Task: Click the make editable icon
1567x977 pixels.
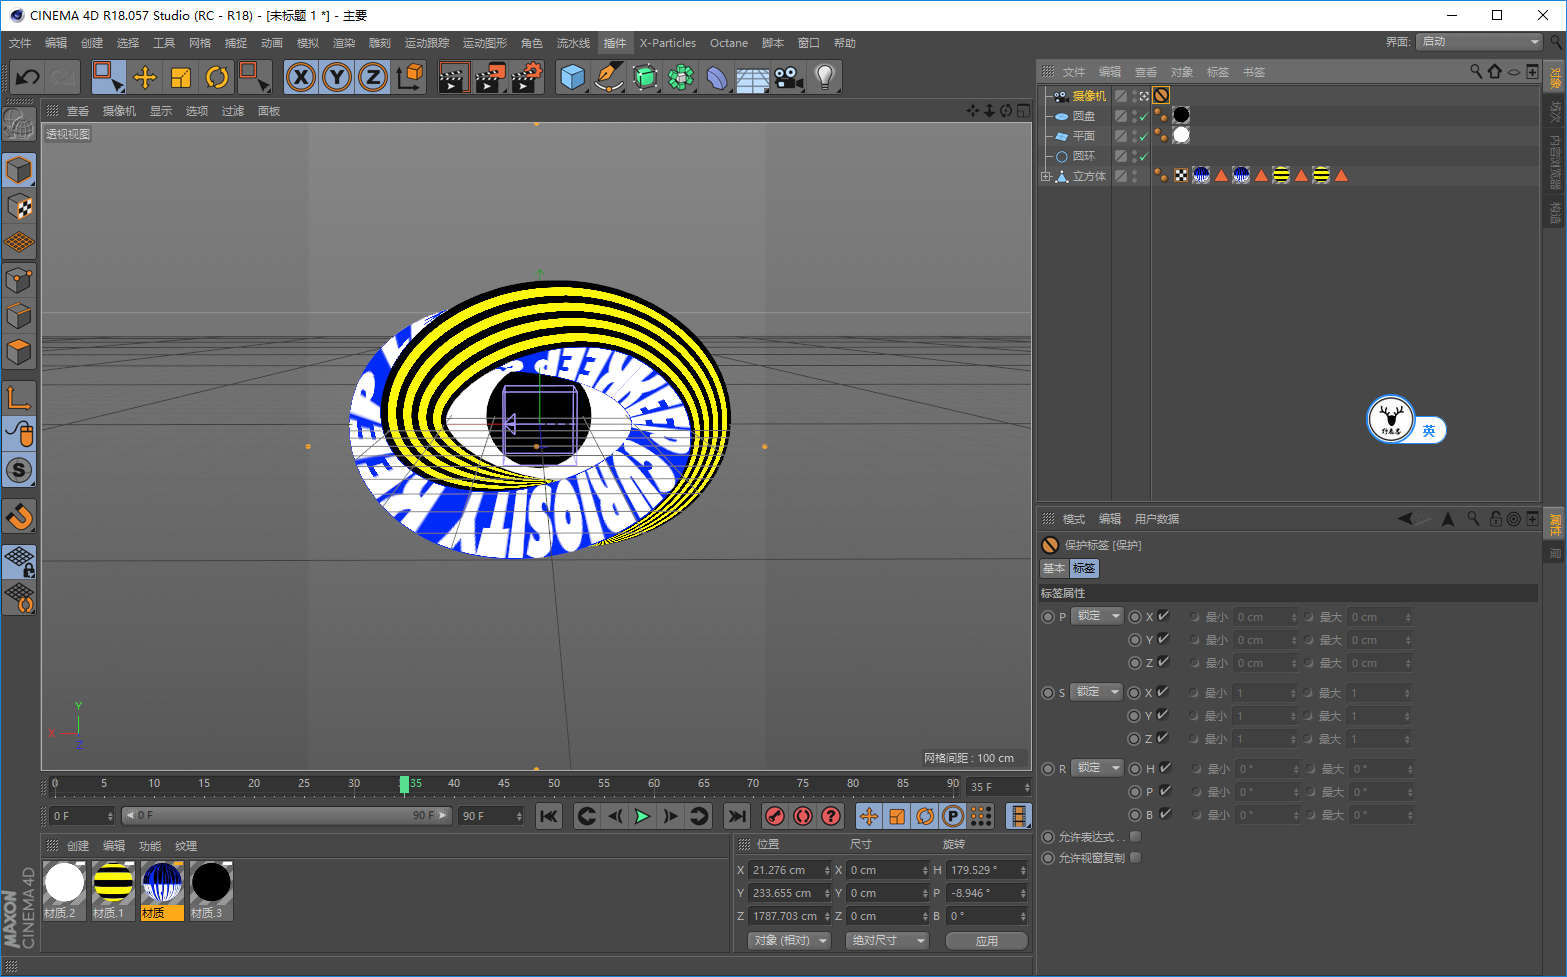Action: [x=19, y=124]
